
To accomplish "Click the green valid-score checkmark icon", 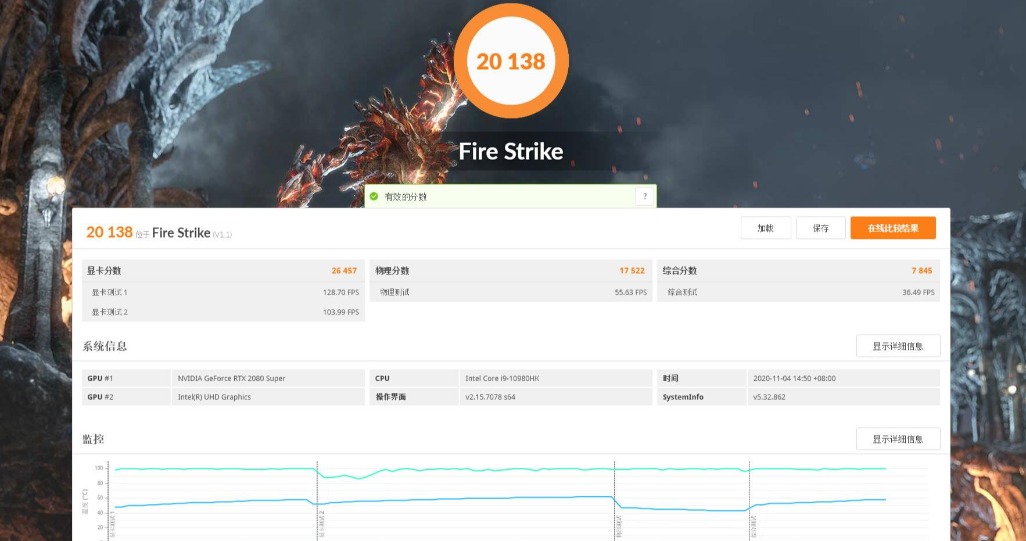I will 374,196.
